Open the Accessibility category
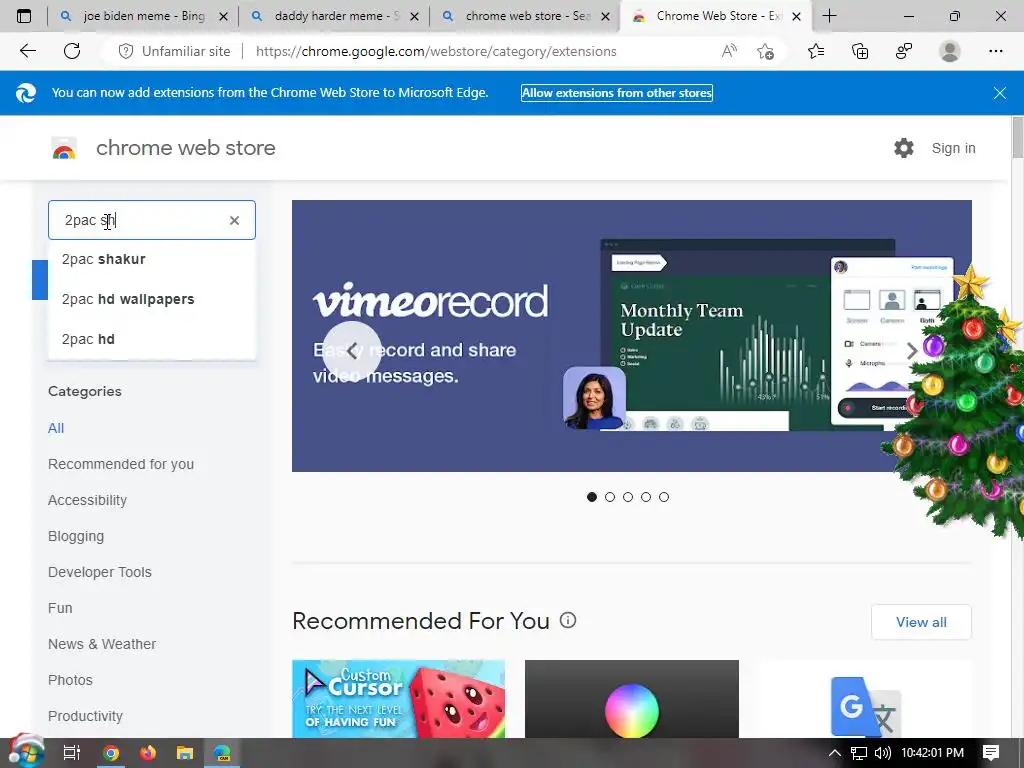The width and height of the screenshot is (1024, 768). click(87, 500)
